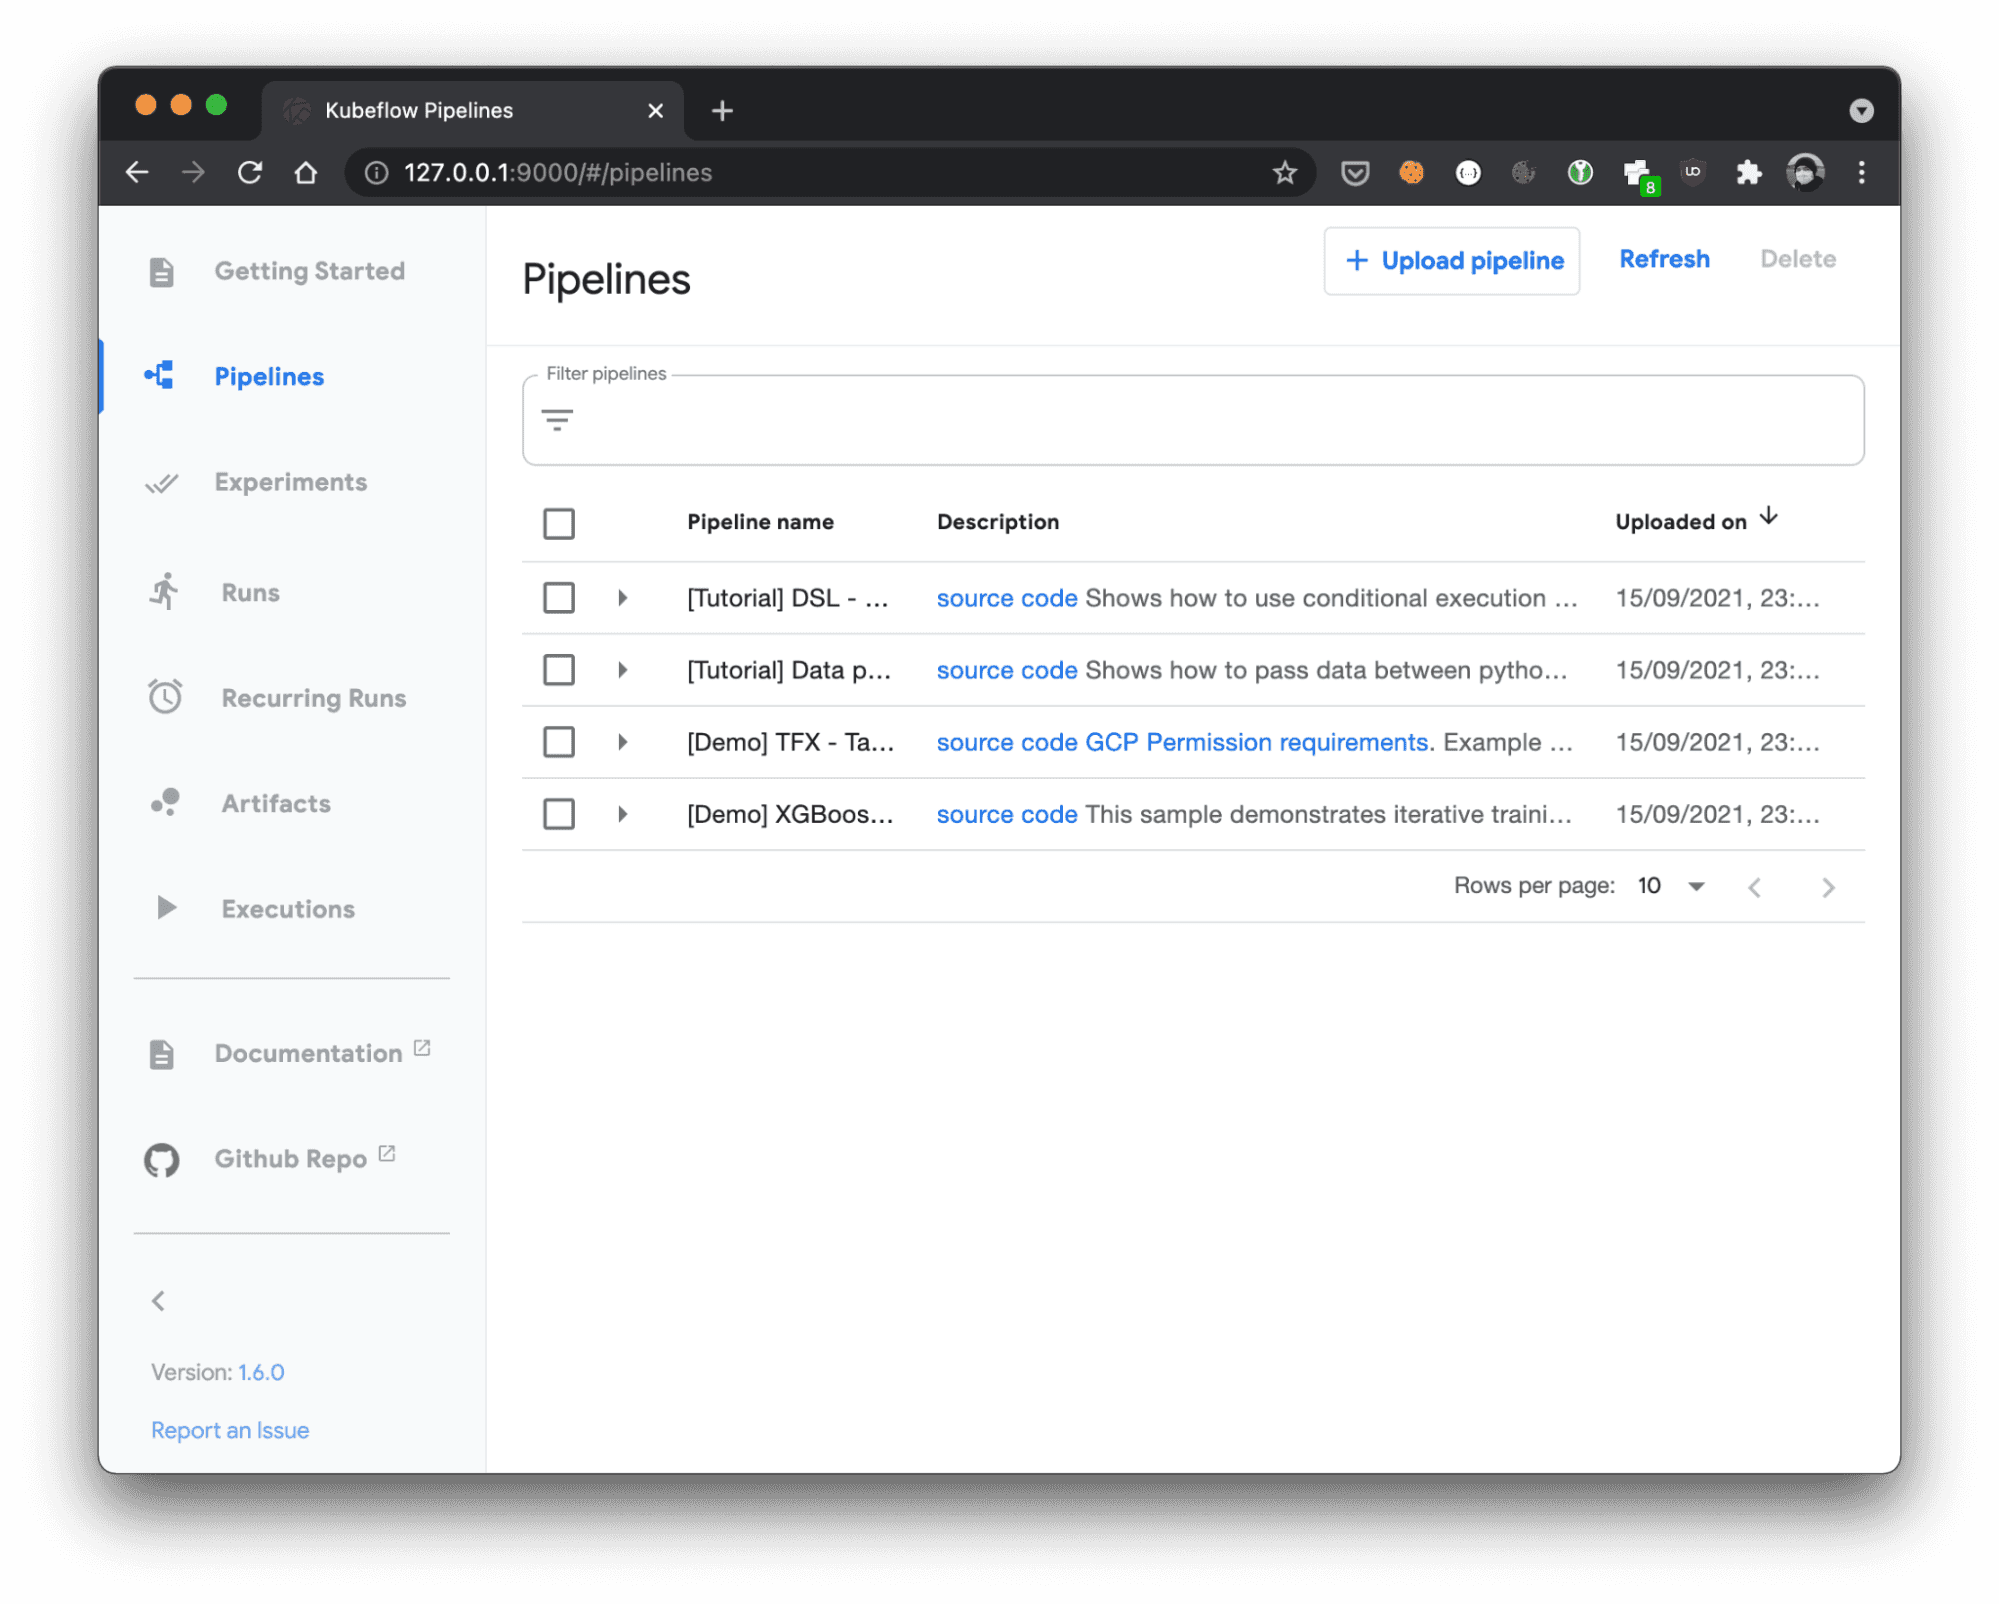Viewport: 1999px width, 1604px height.
Task: Open the [Tutorial] DSL pipeline name
Action: pyautogui.click(x=787, y=598)
